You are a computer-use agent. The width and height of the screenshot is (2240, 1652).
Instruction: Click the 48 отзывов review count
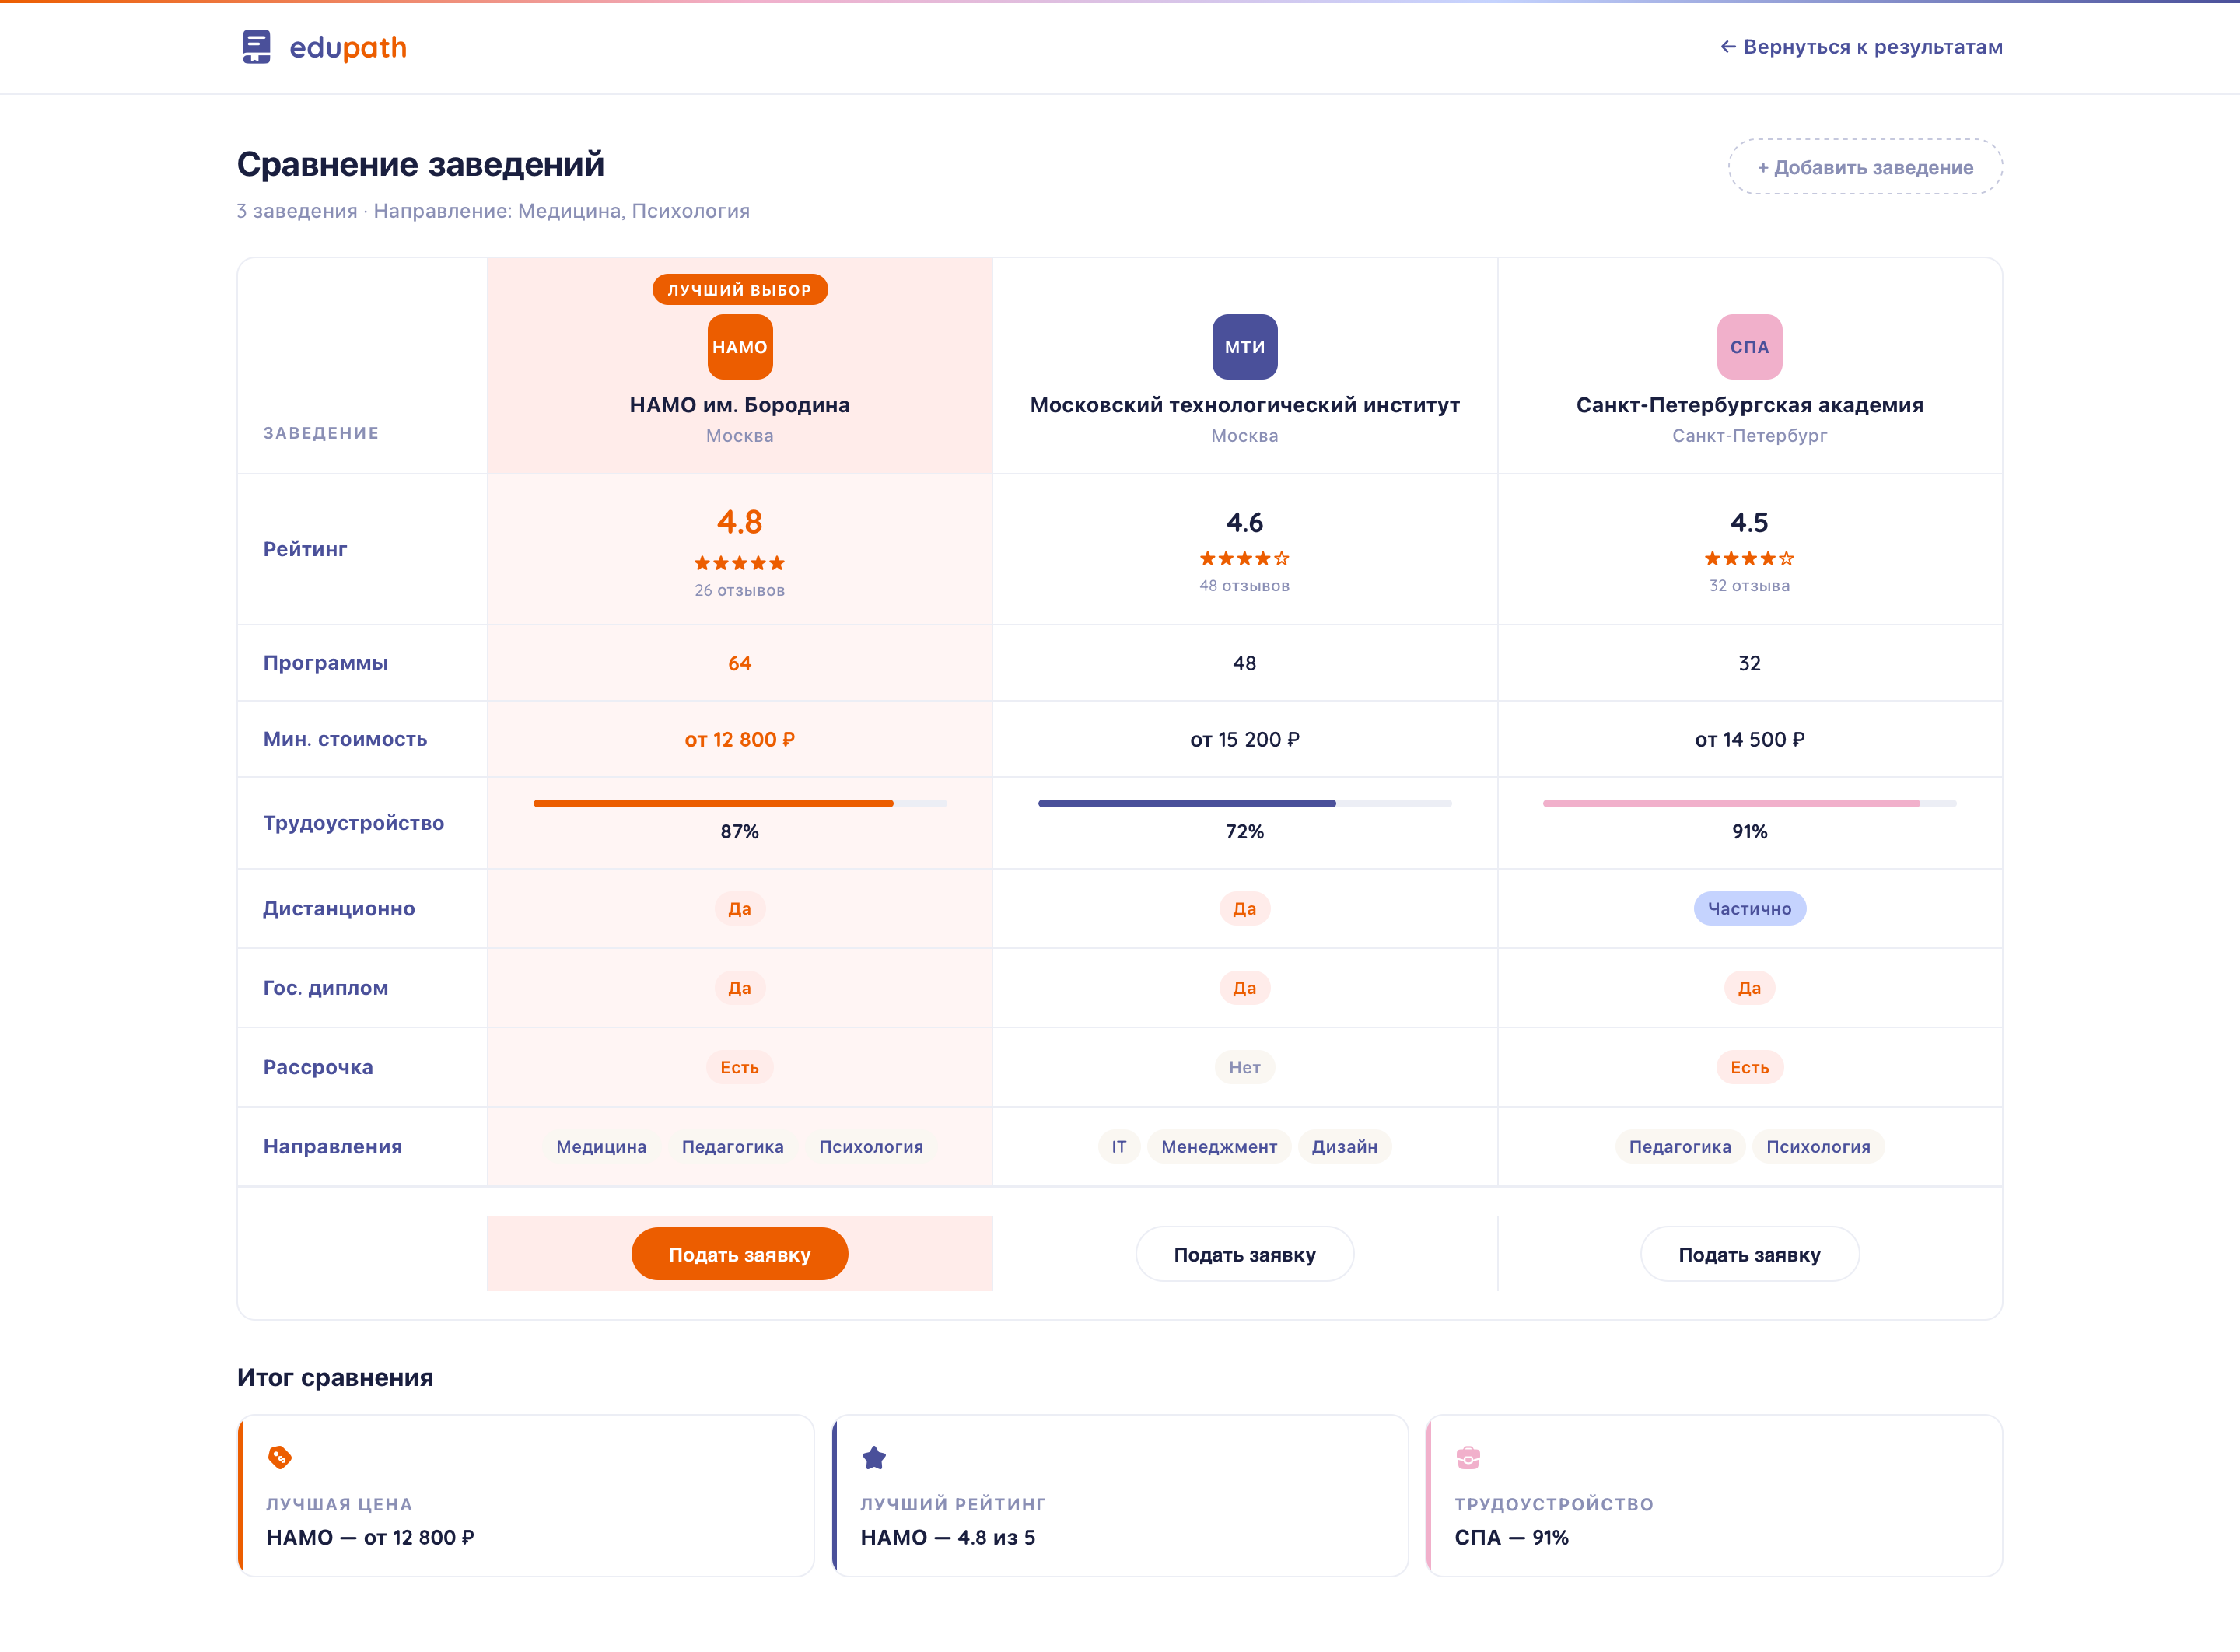tap(1245, 585)
